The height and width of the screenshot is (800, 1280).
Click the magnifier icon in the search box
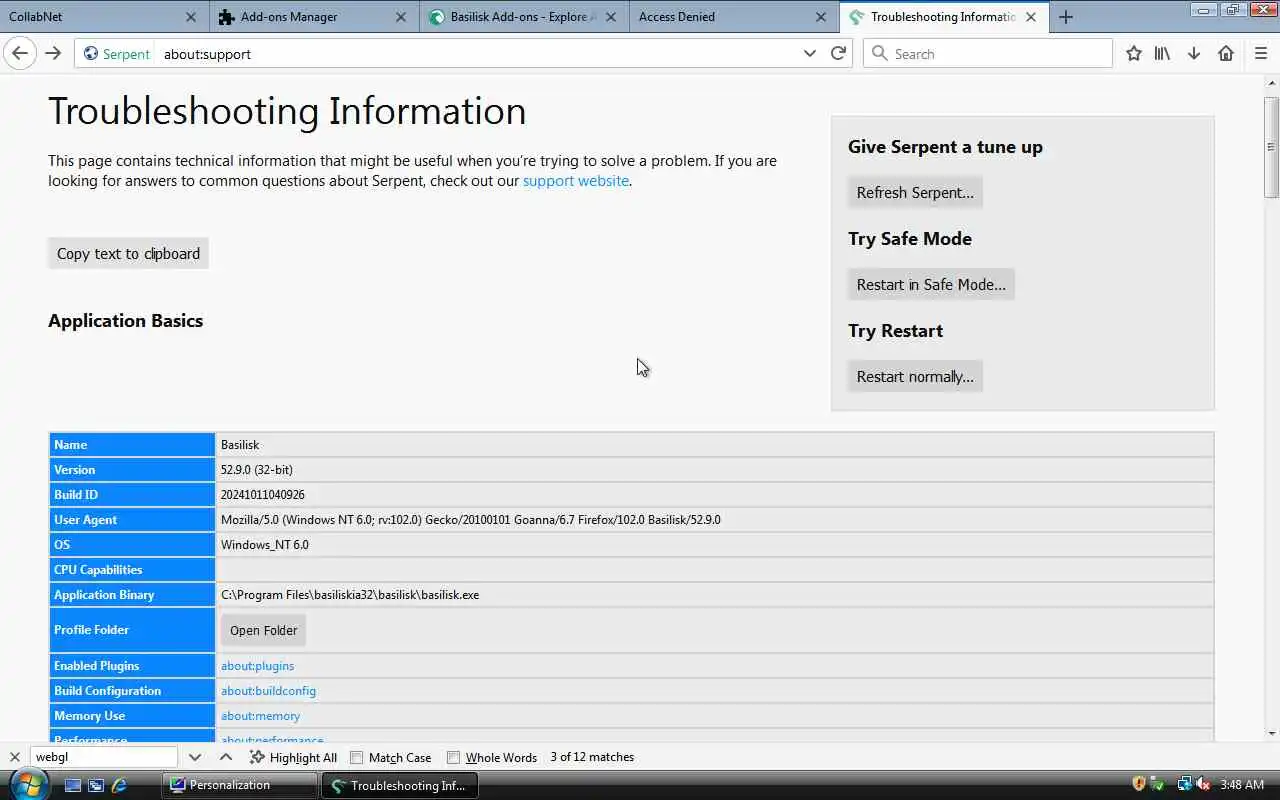click(x=880, y=54)
